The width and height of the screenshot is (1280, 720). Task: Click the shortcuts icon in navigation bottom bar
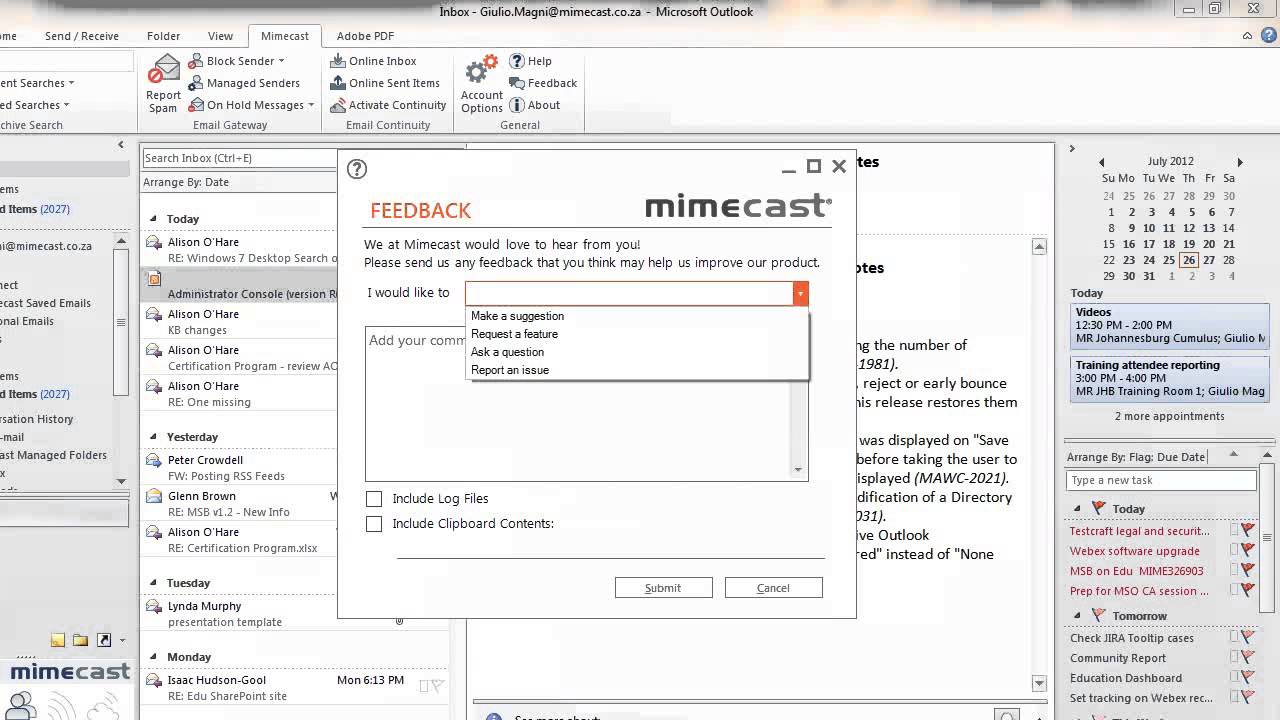pyautogui.click(x=103, y=640)
